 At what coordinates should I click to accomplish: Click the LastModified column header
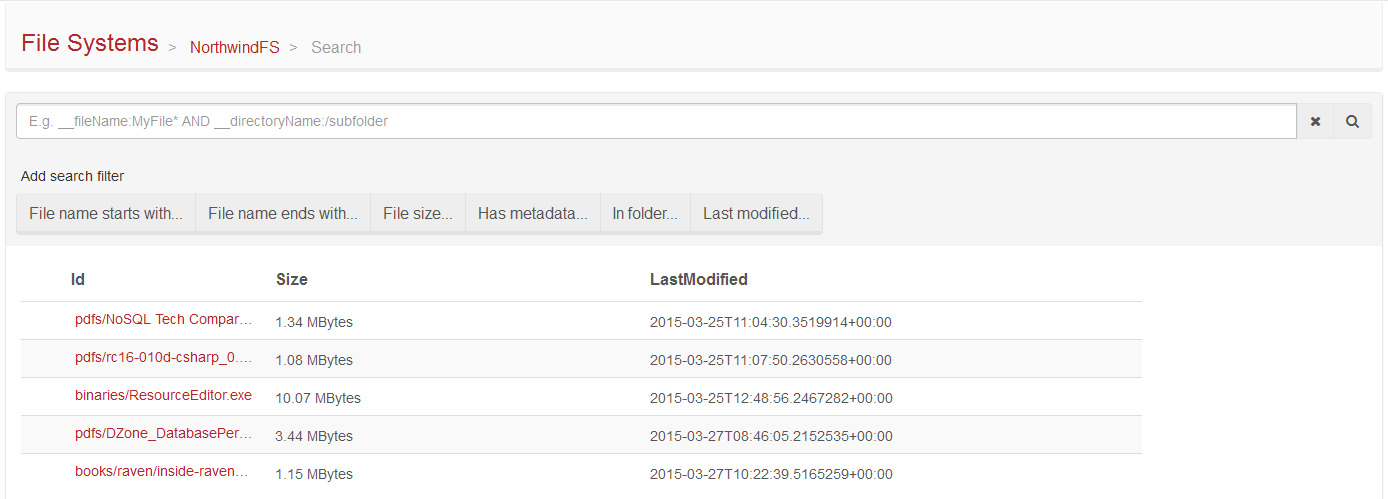699,279
